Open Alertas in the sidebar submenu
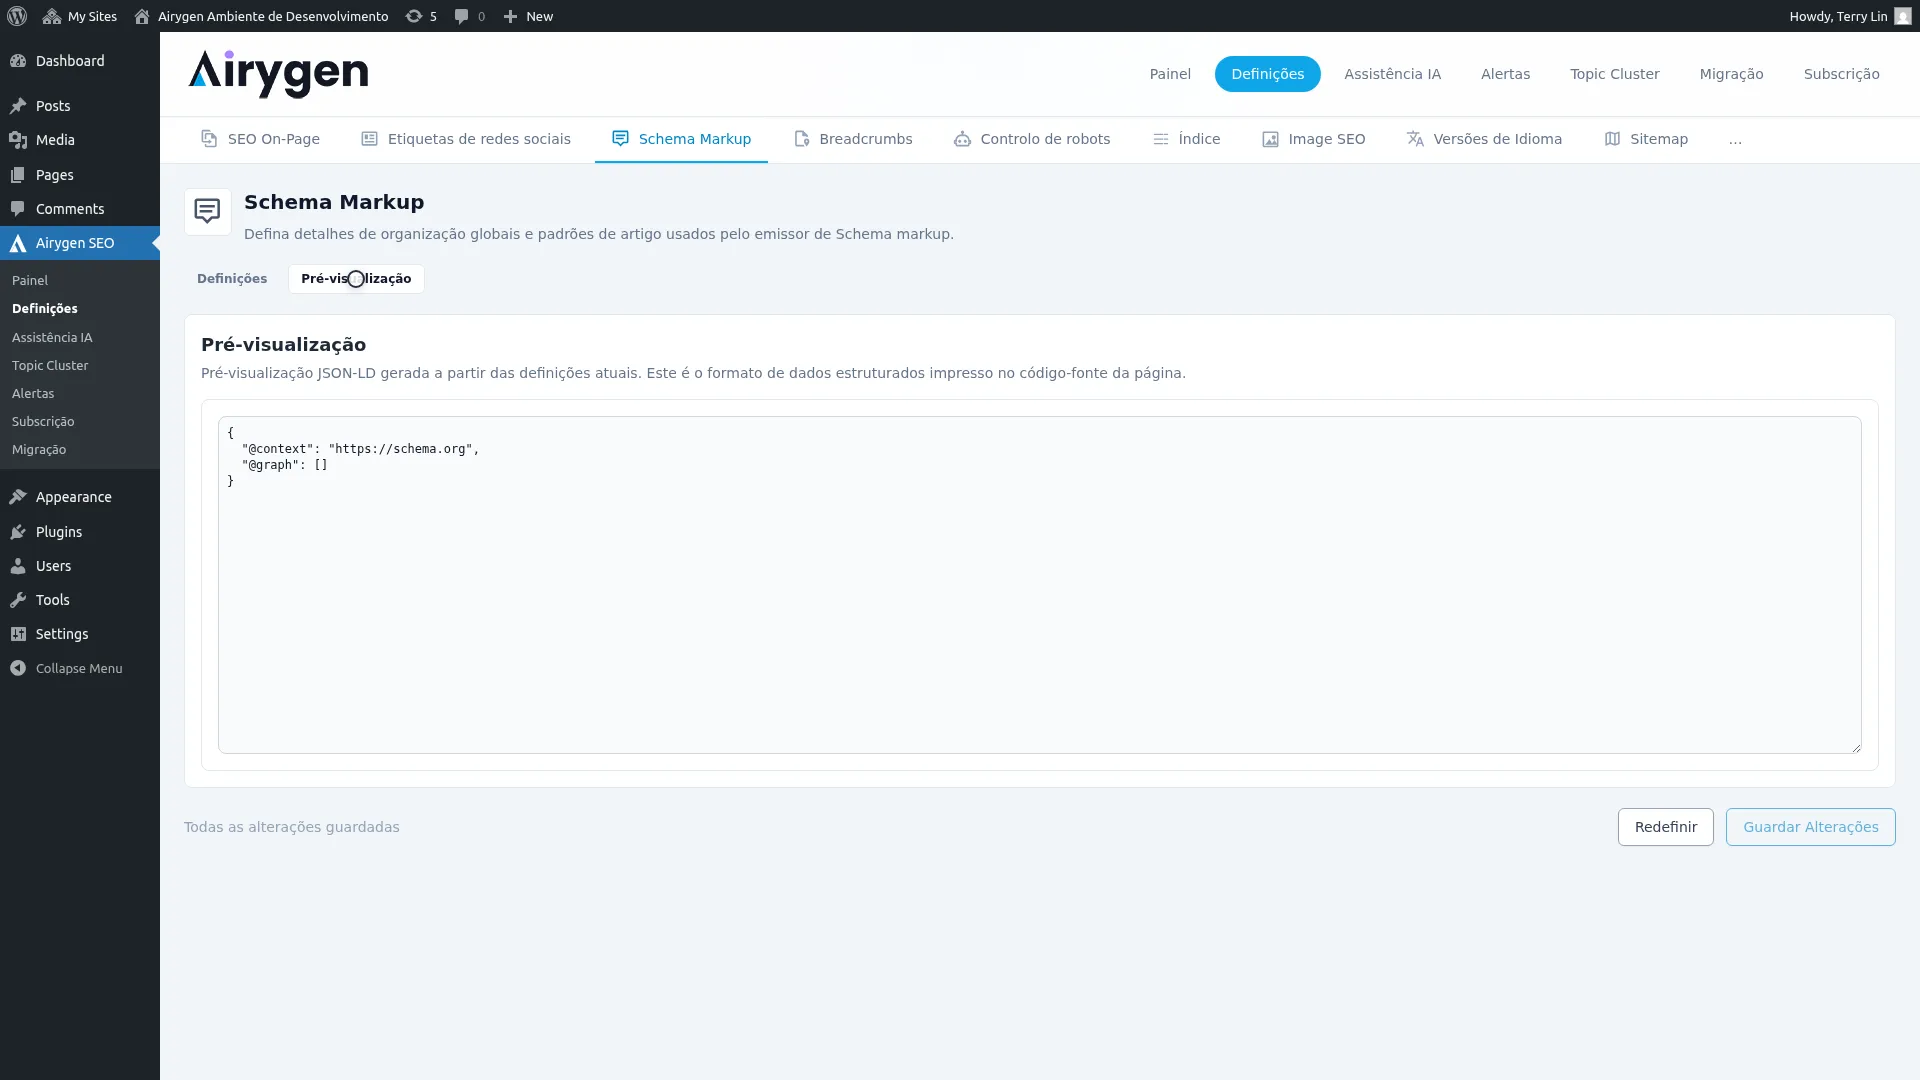This screenshot has width=1920, height=1080. tap(33, 394)
